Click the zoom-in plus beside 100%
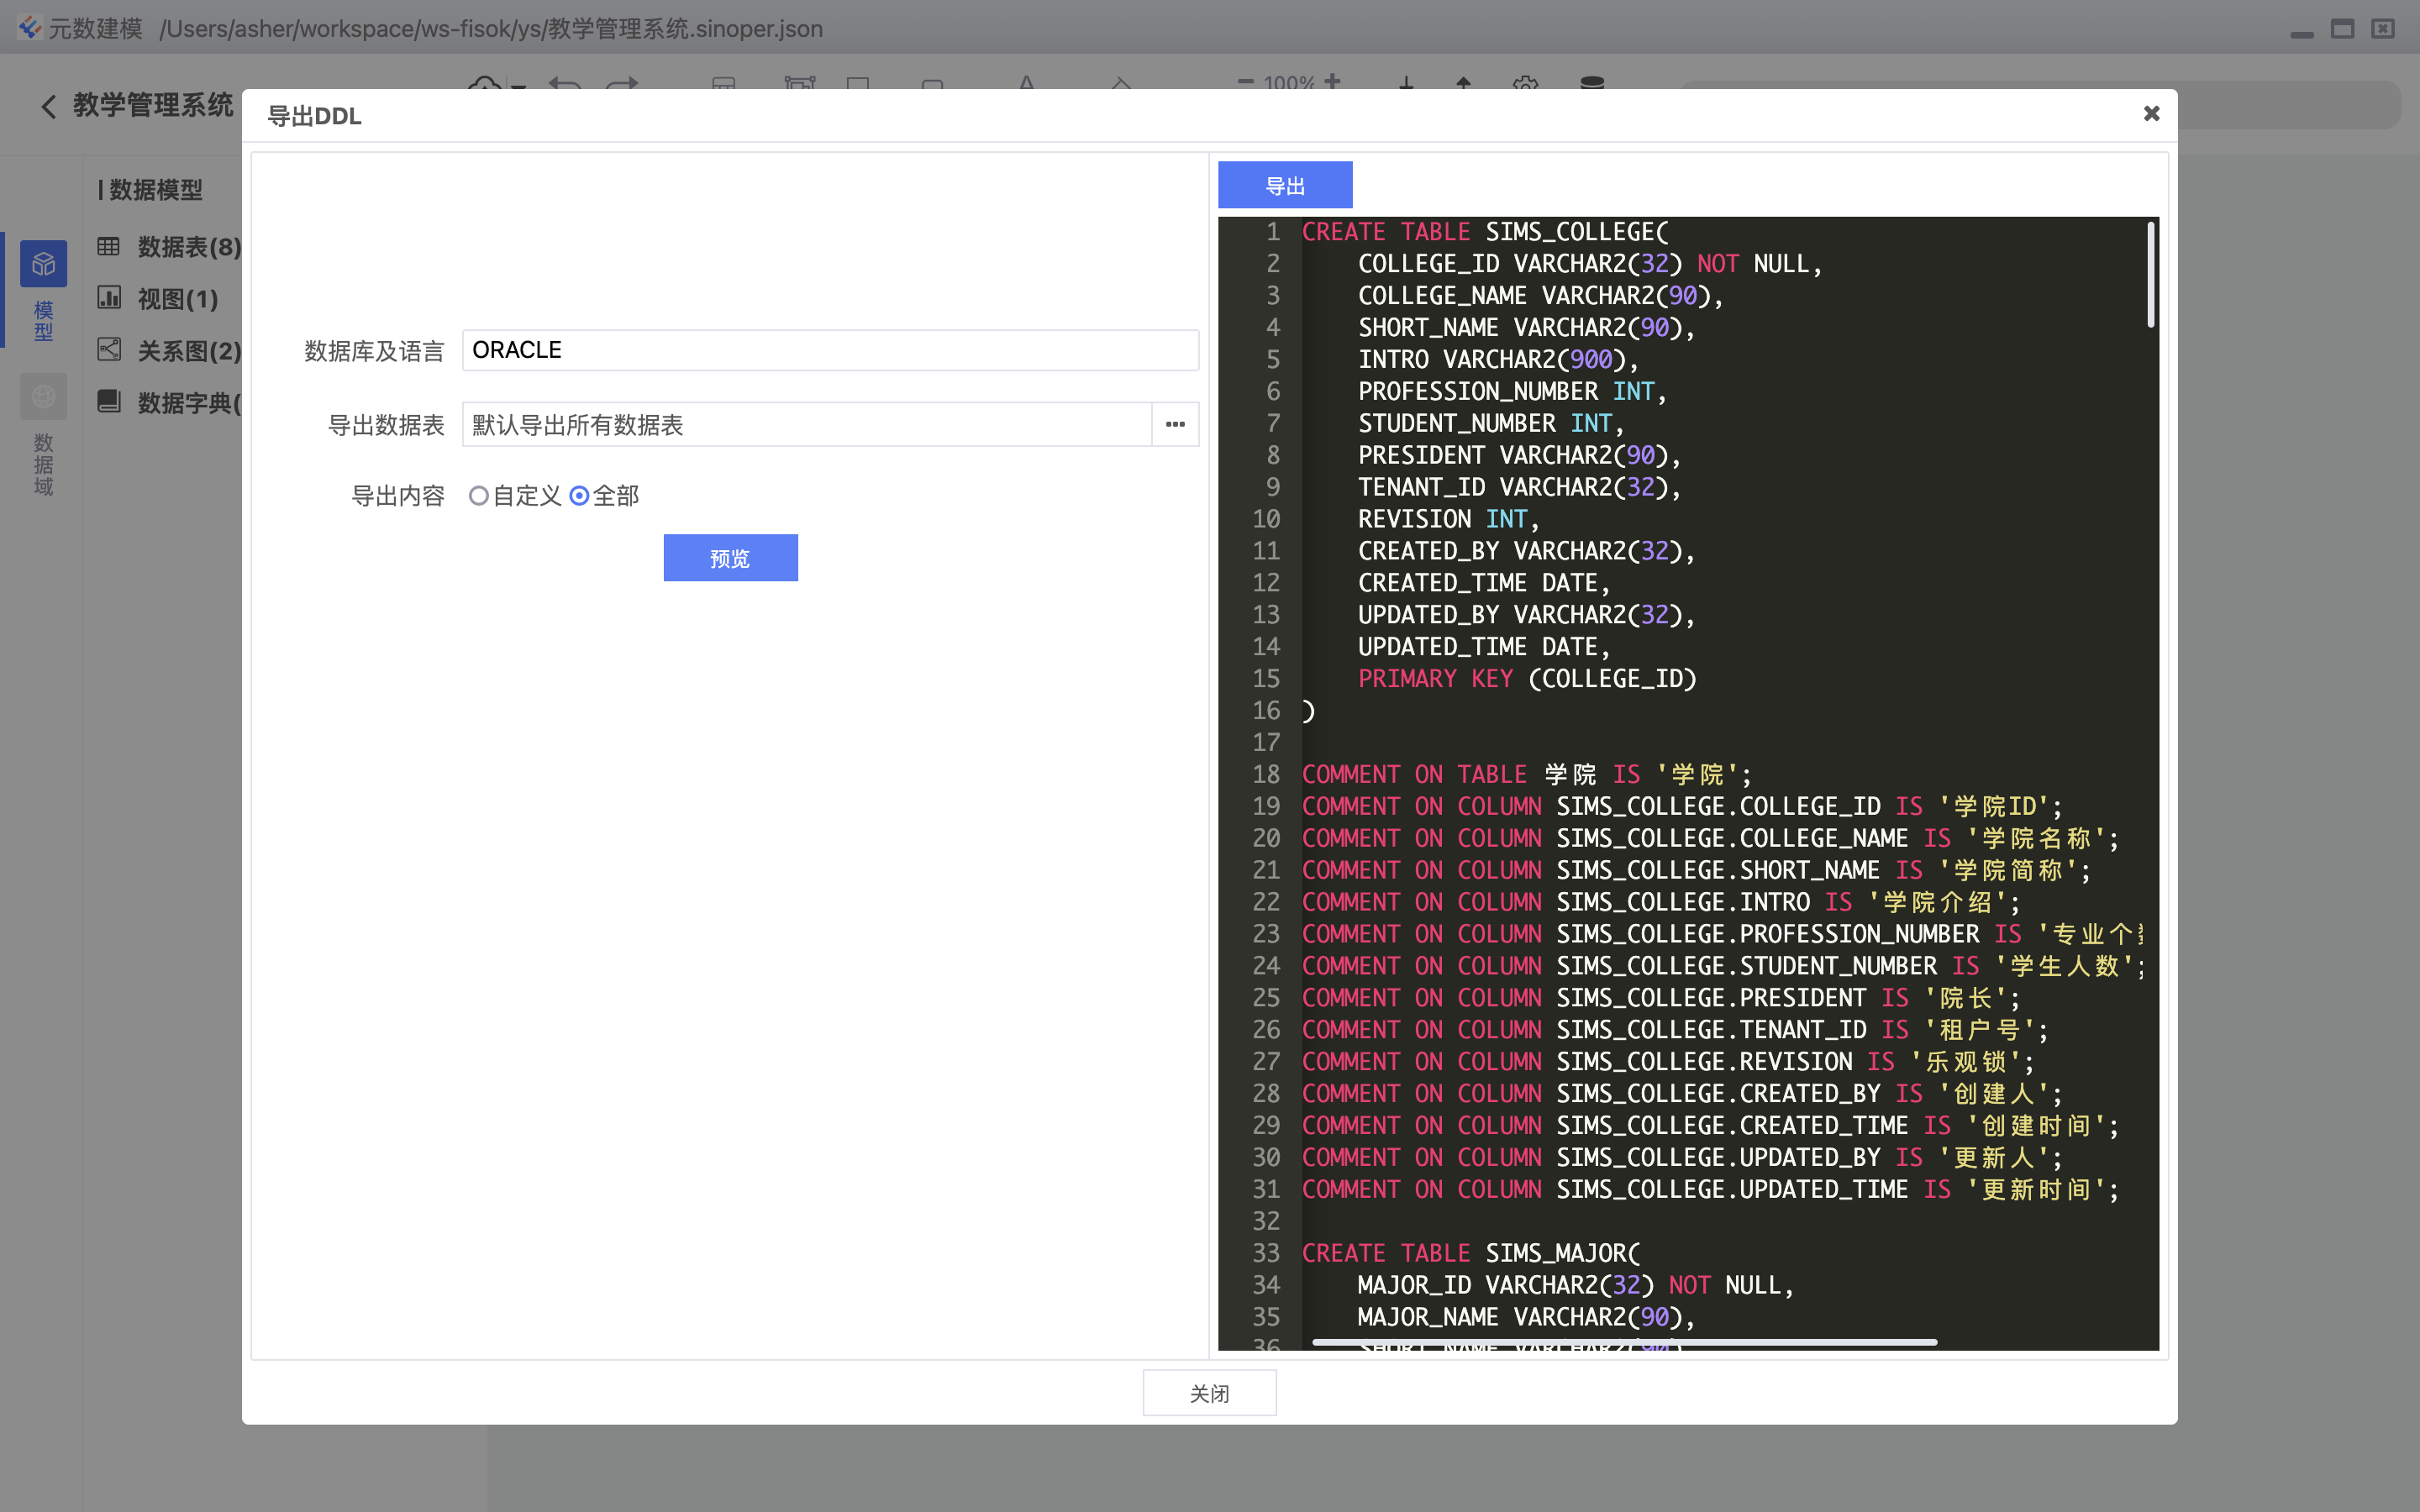This screenshot has height=1512, width=2420. pyautogui.click(x=1332, y=82)
